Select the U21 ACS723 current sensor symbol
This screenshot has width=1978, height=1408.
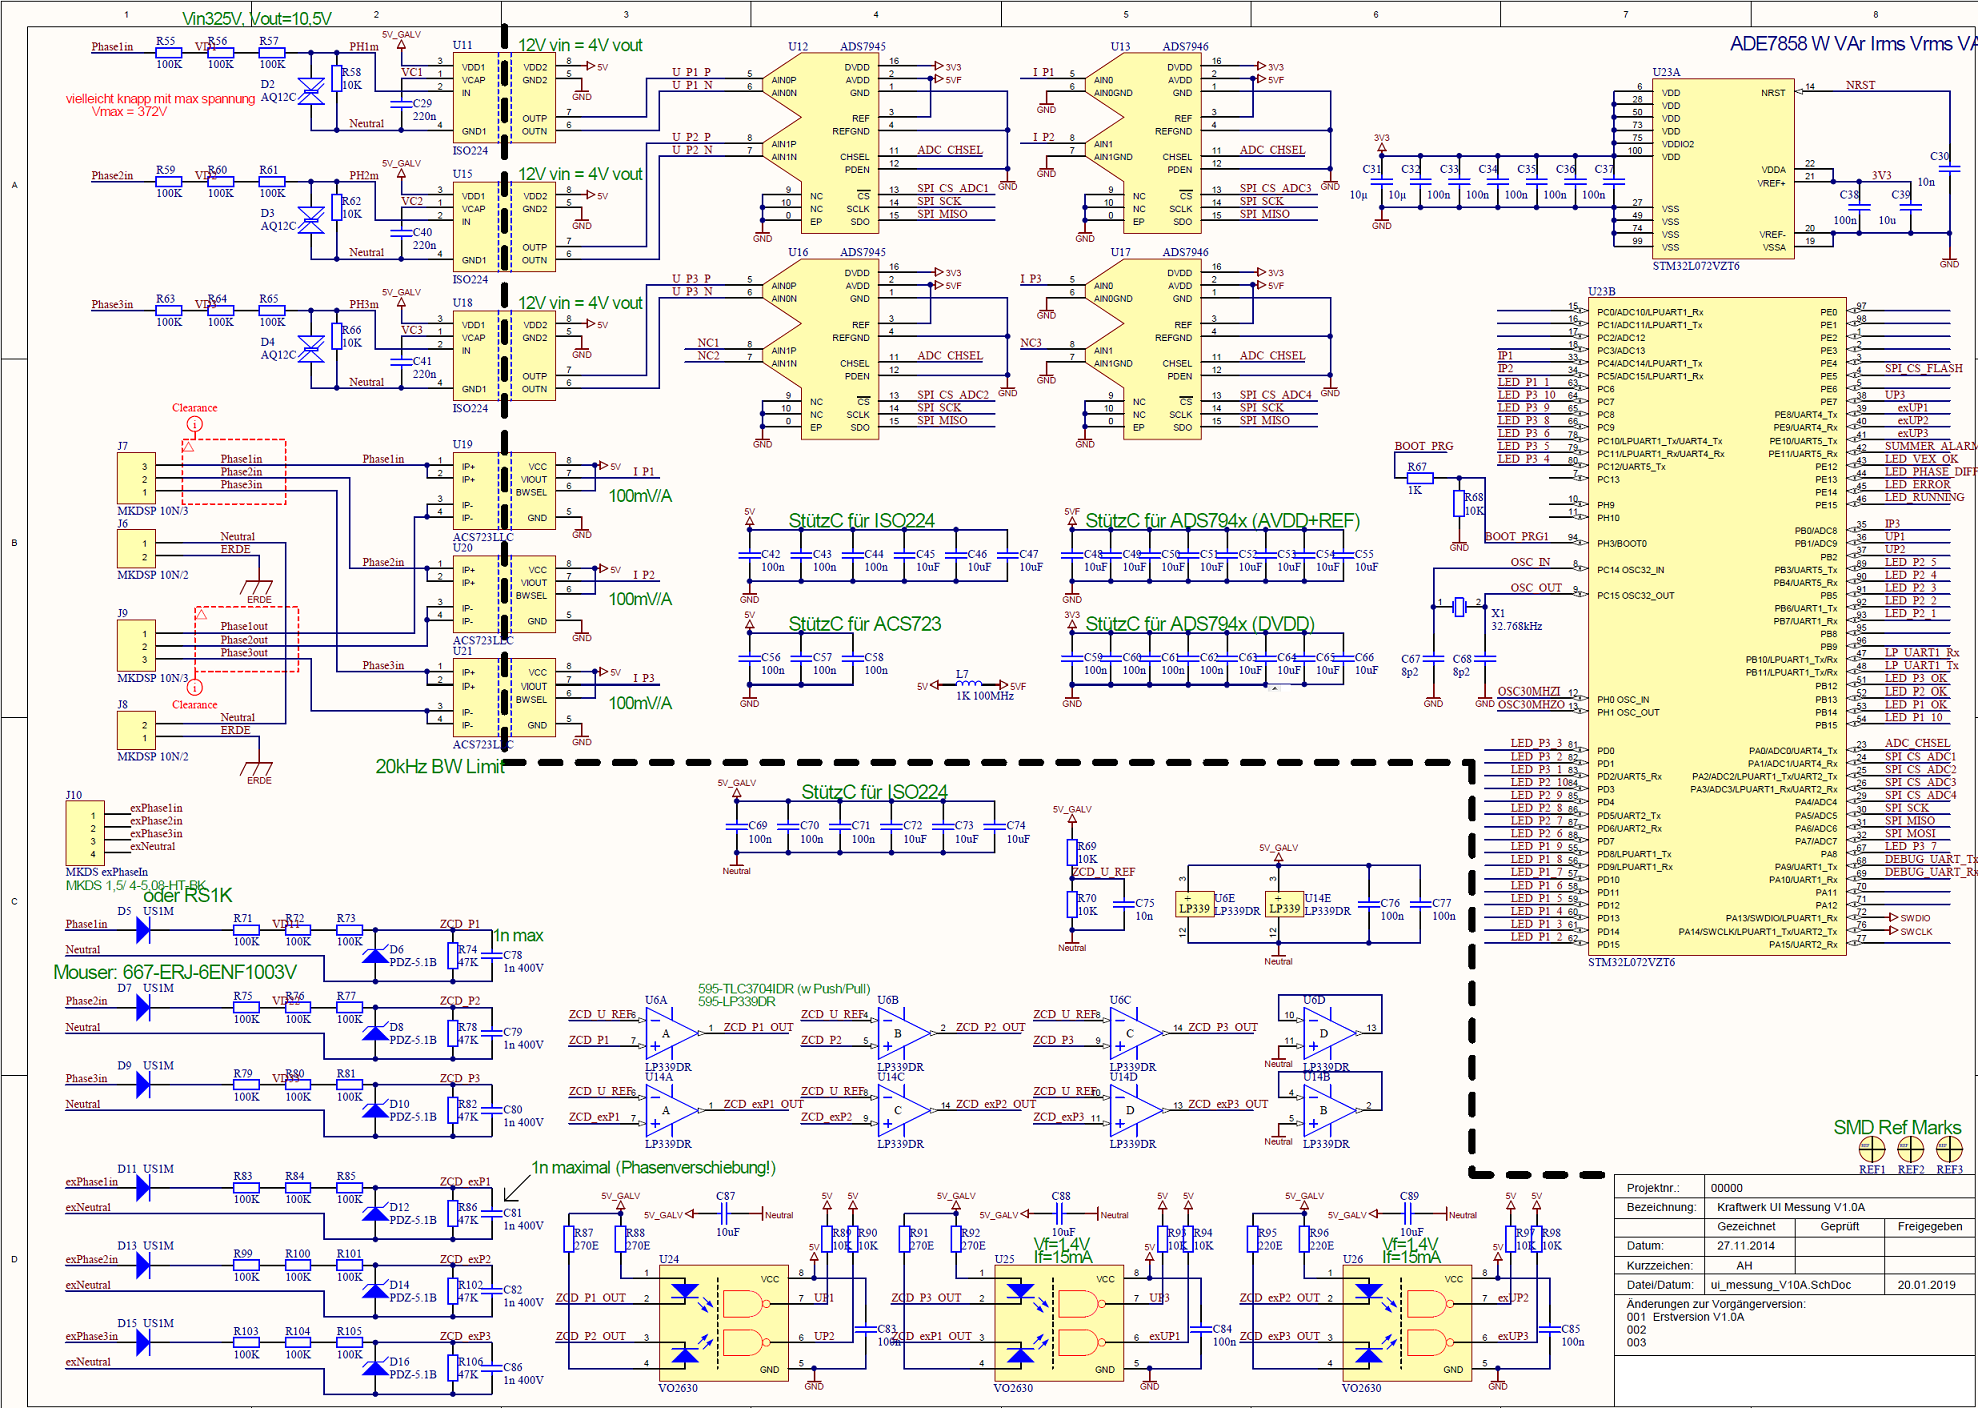tap(505, 697)
